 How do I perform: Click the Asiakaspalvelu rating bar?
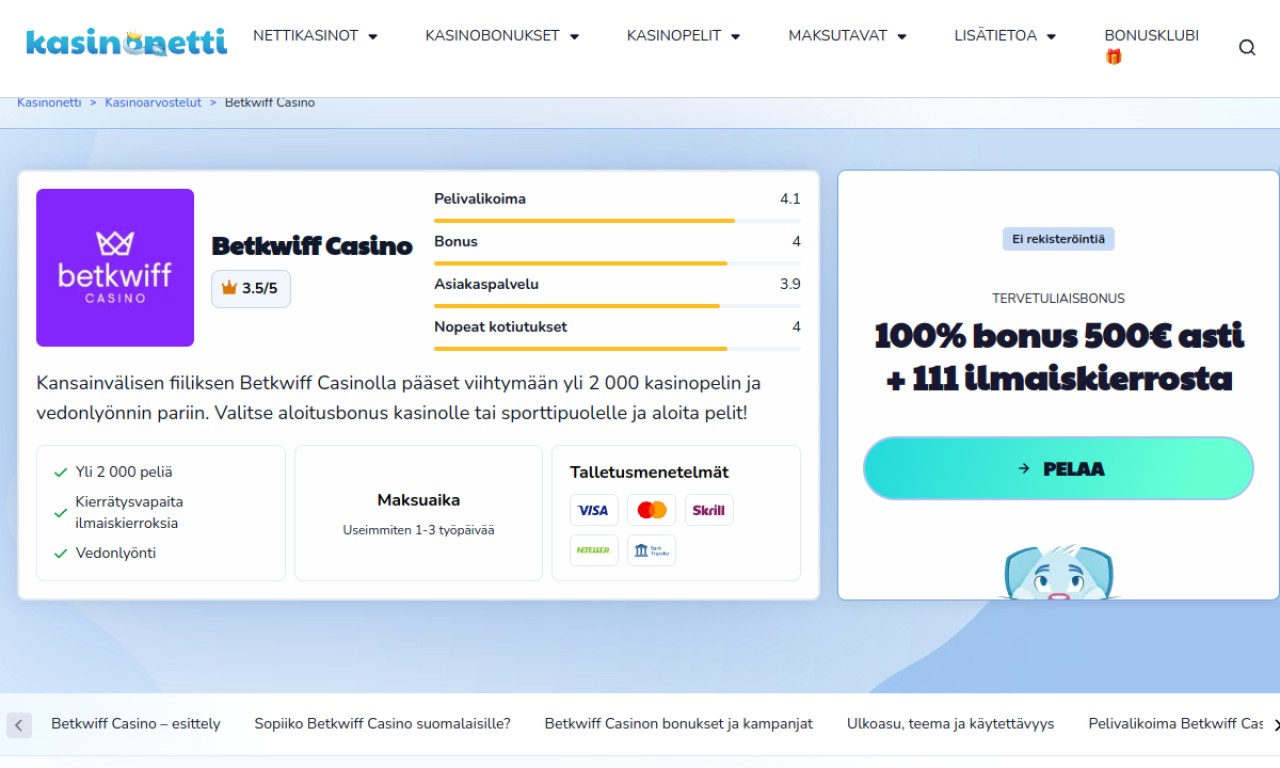tap(617, 306)
